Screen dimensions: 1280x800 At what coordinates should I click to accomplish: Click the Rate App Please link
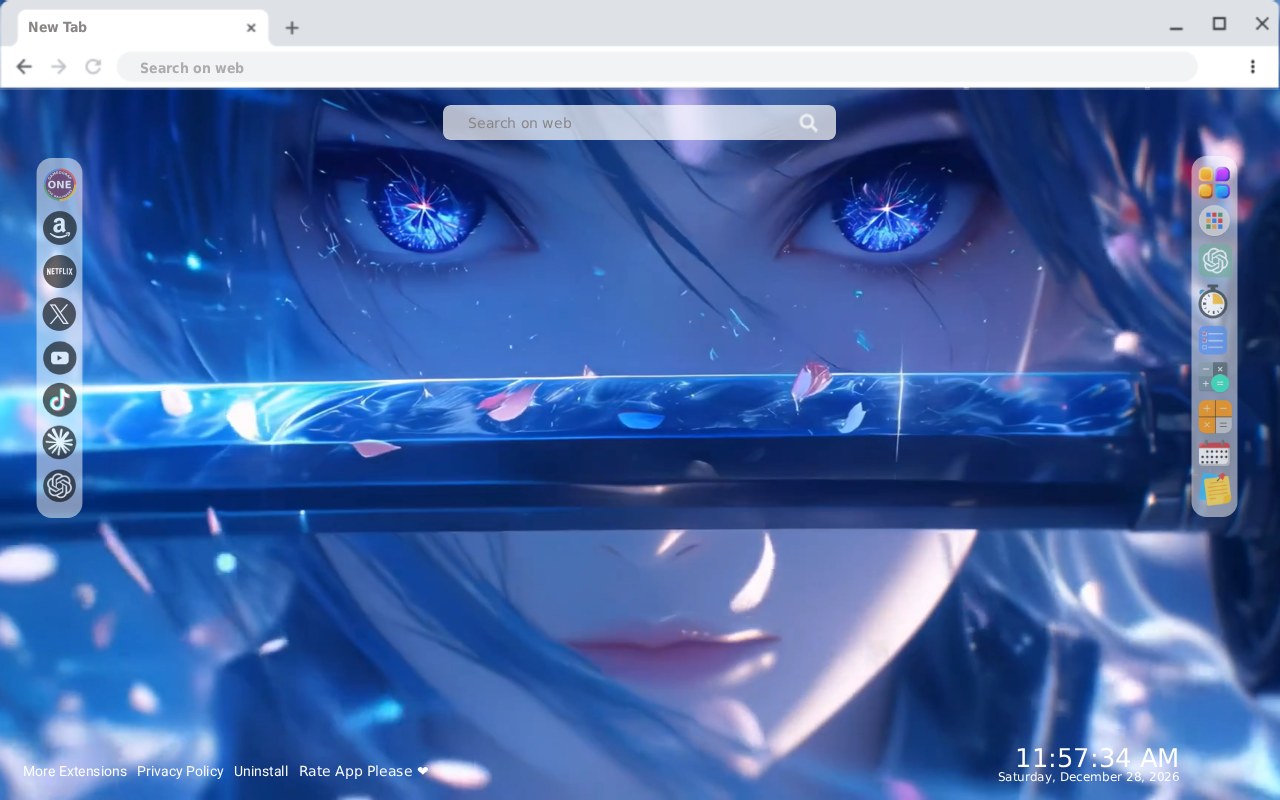[x=364, y=771]
